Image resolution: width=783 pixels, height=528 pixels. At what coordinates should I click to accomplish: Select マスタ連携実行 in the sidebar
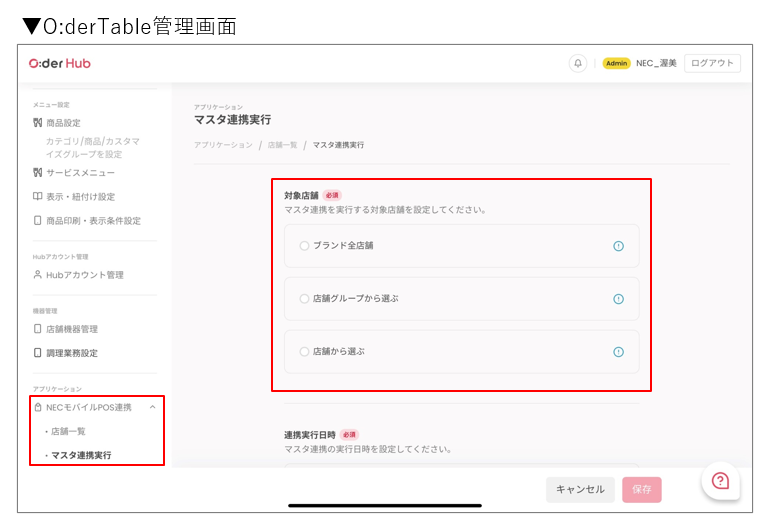click(81, 455)
